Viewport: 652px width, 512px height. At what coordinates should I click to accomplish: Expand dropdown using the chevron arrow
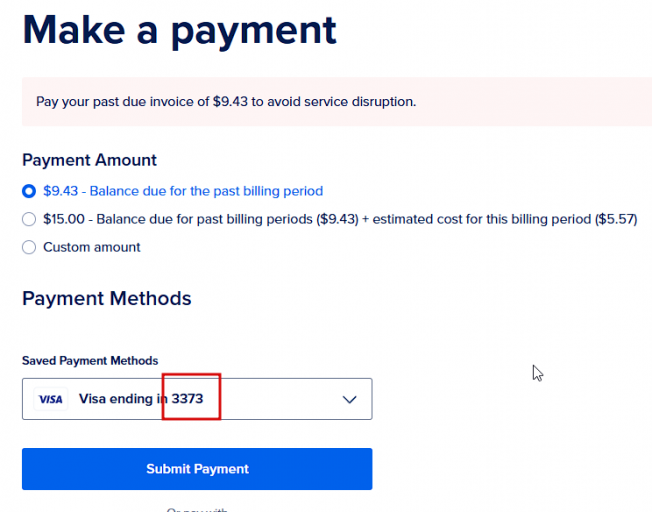(349, 400)
